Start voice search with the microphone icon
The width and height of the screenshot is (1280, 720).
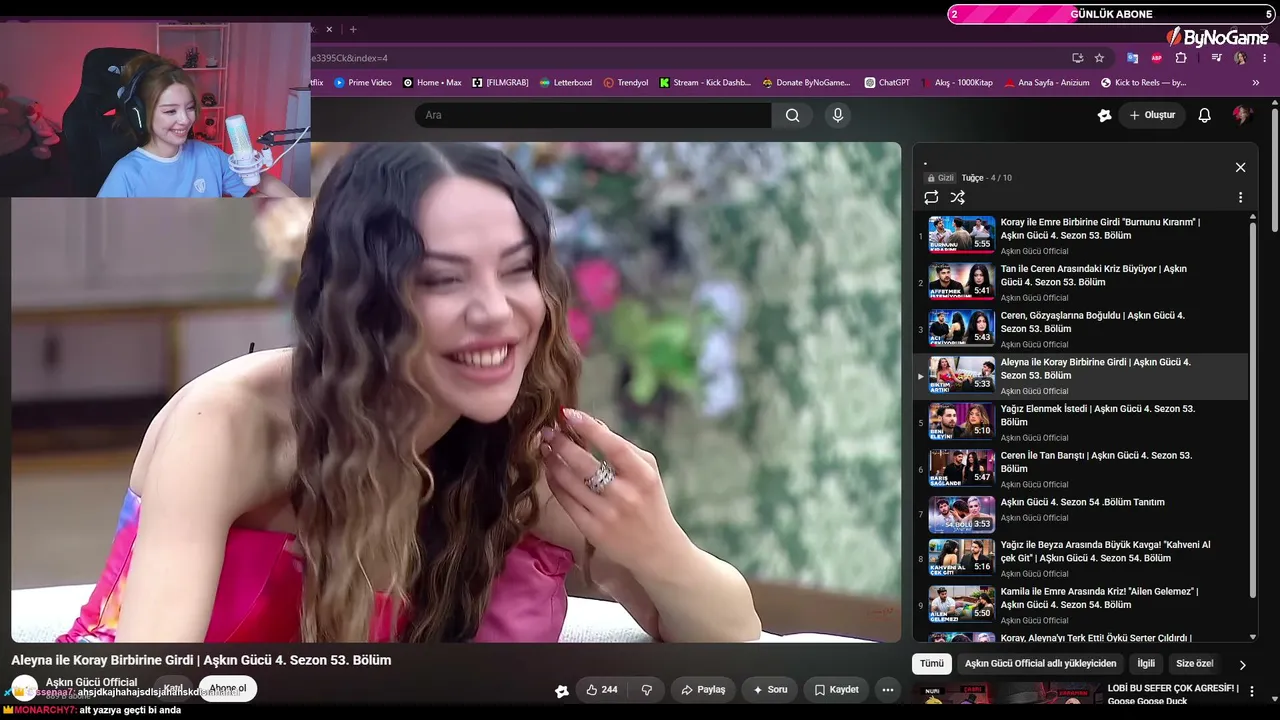point(838,115)
